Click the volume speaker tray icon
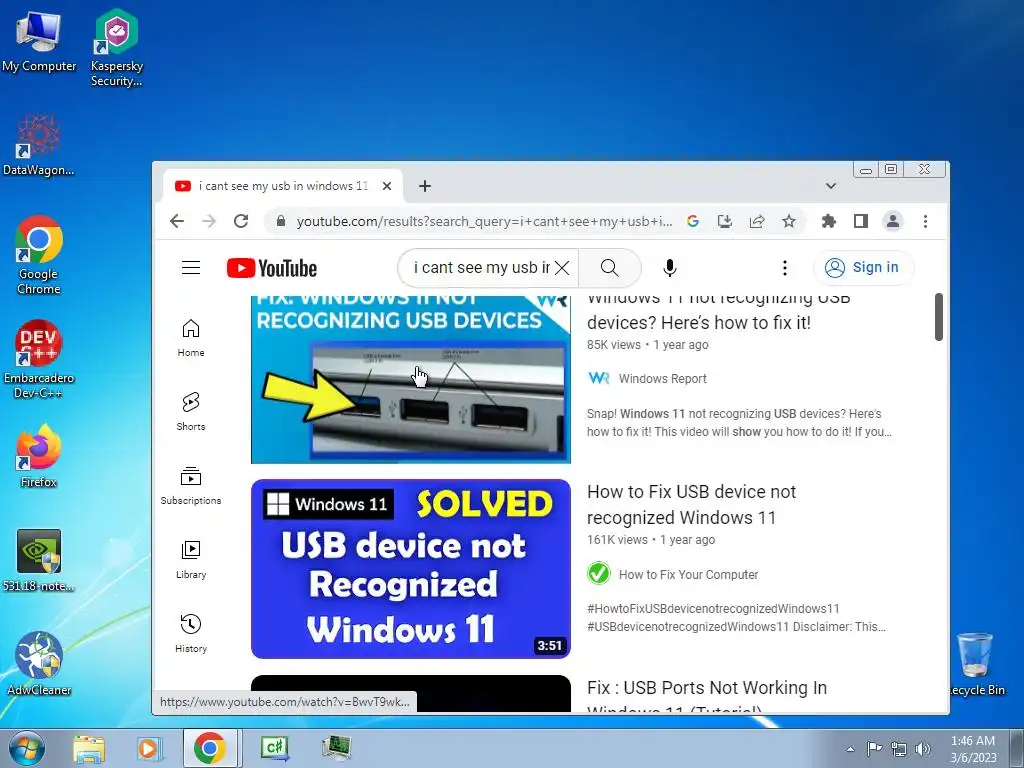Viewport: 1024px width, 768px height. [923, 749]
